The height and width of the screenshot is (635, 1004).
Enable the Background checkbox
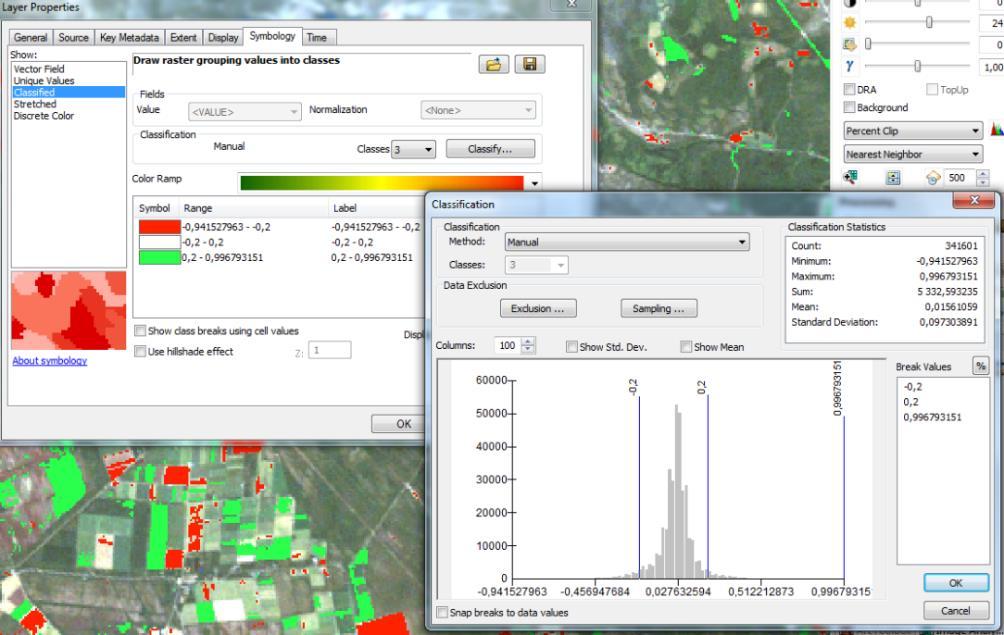pyautogui.click(x=849, y=107)
